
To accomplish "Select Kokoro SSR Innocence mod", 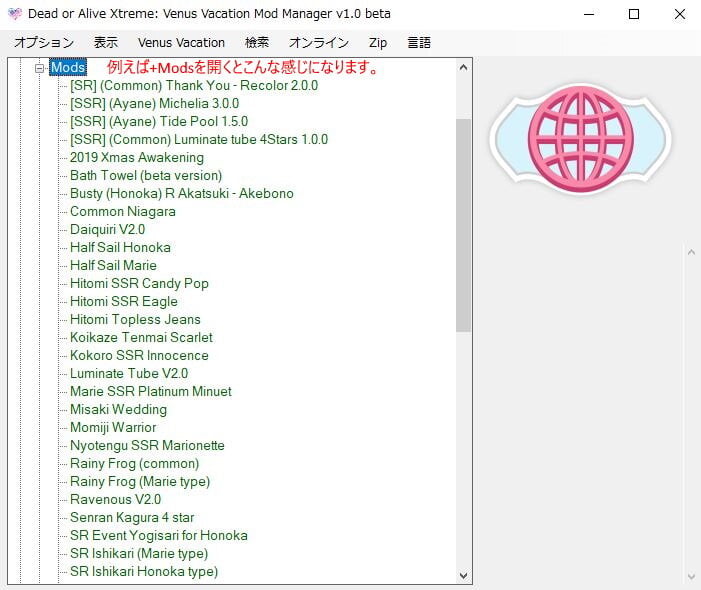I will click(139, 355).
